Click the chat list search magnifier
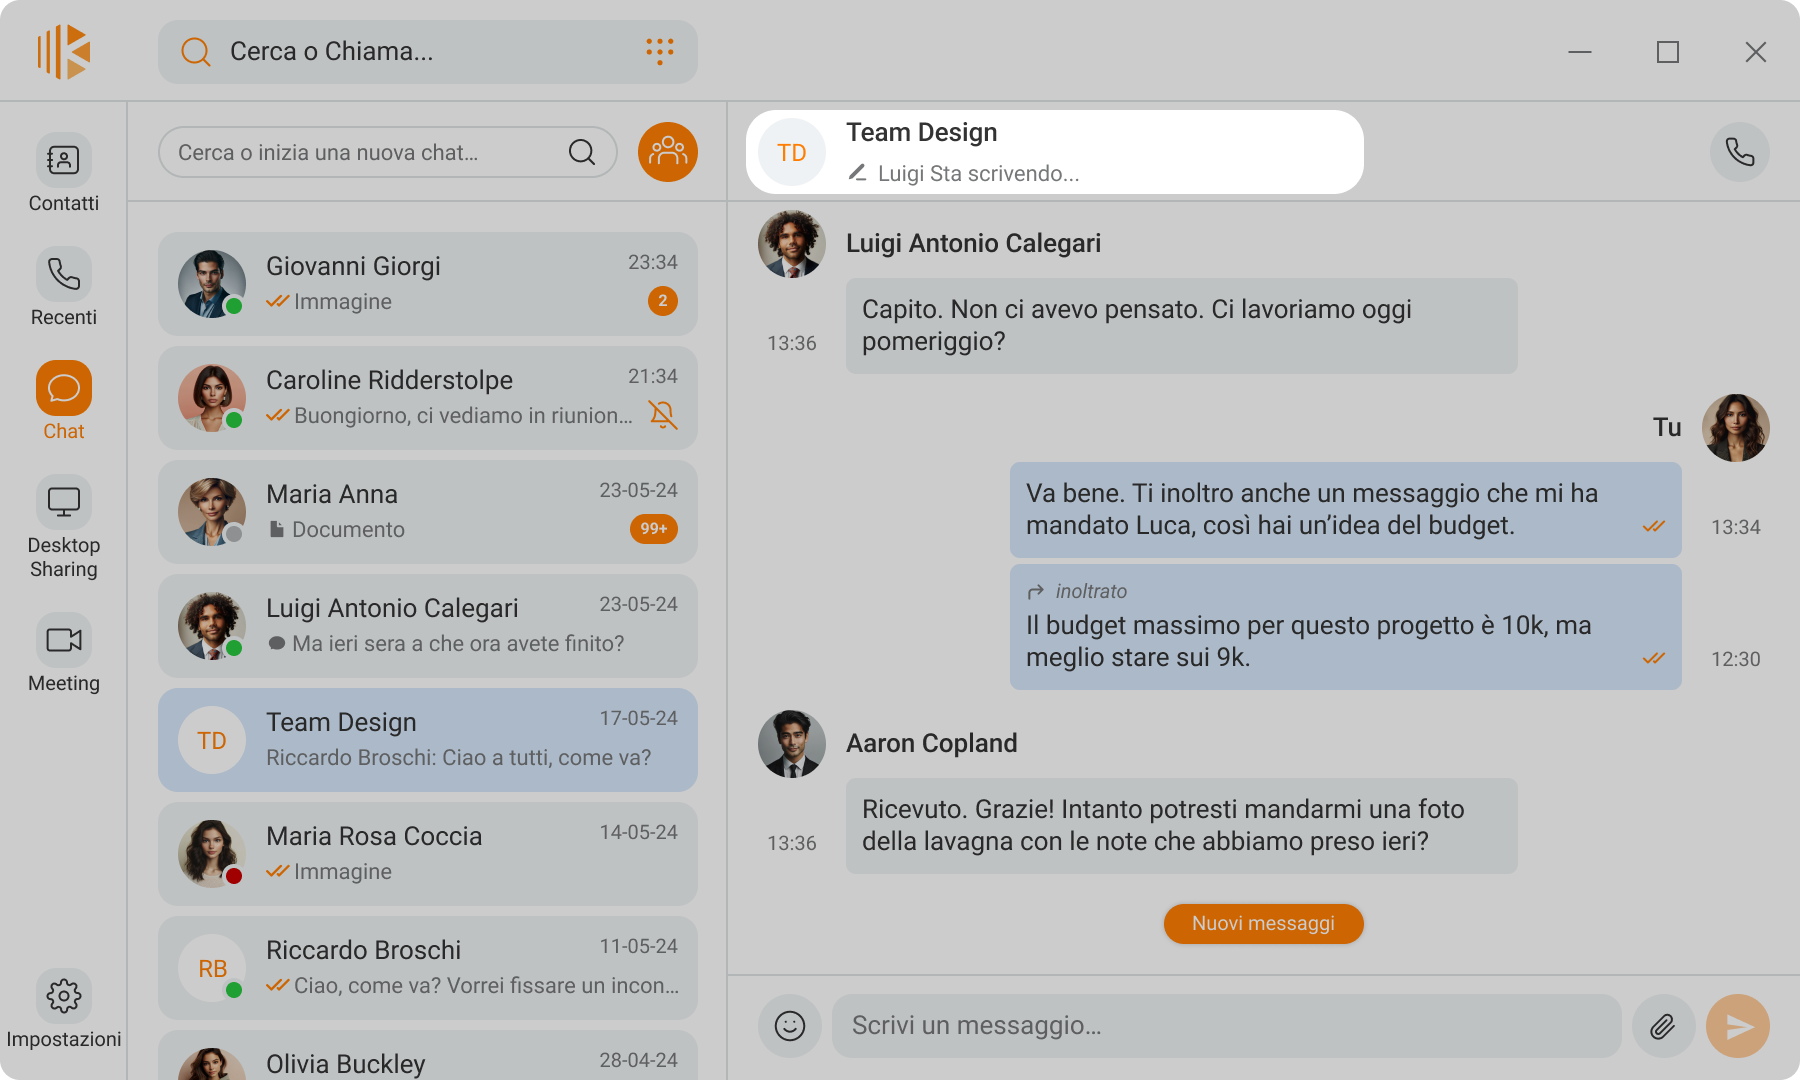 (x=582, y=152)
